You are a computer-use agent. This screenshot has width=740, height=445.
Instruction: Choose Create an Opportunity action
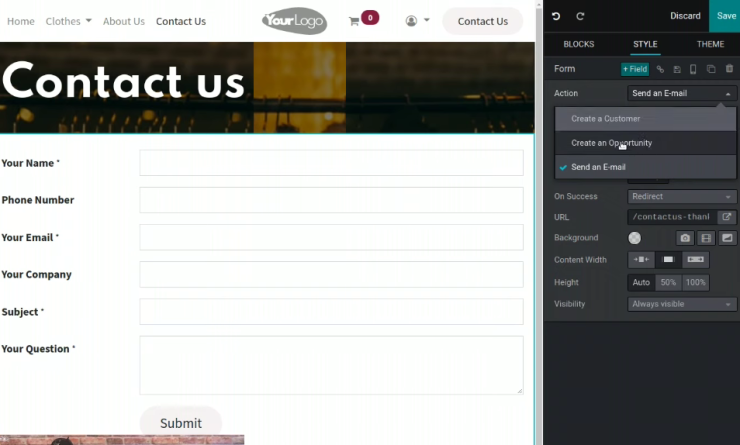(645, 143)
